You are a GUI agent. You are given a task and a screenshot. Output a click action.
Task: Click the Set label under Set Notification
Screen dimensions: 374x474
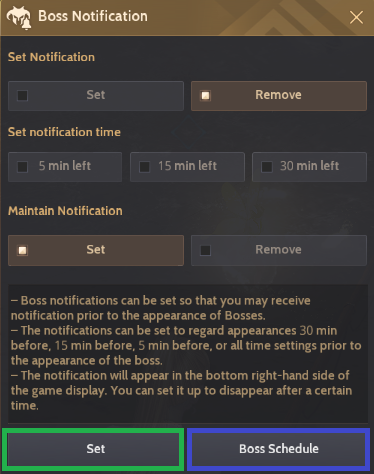(x=96, y=95)
